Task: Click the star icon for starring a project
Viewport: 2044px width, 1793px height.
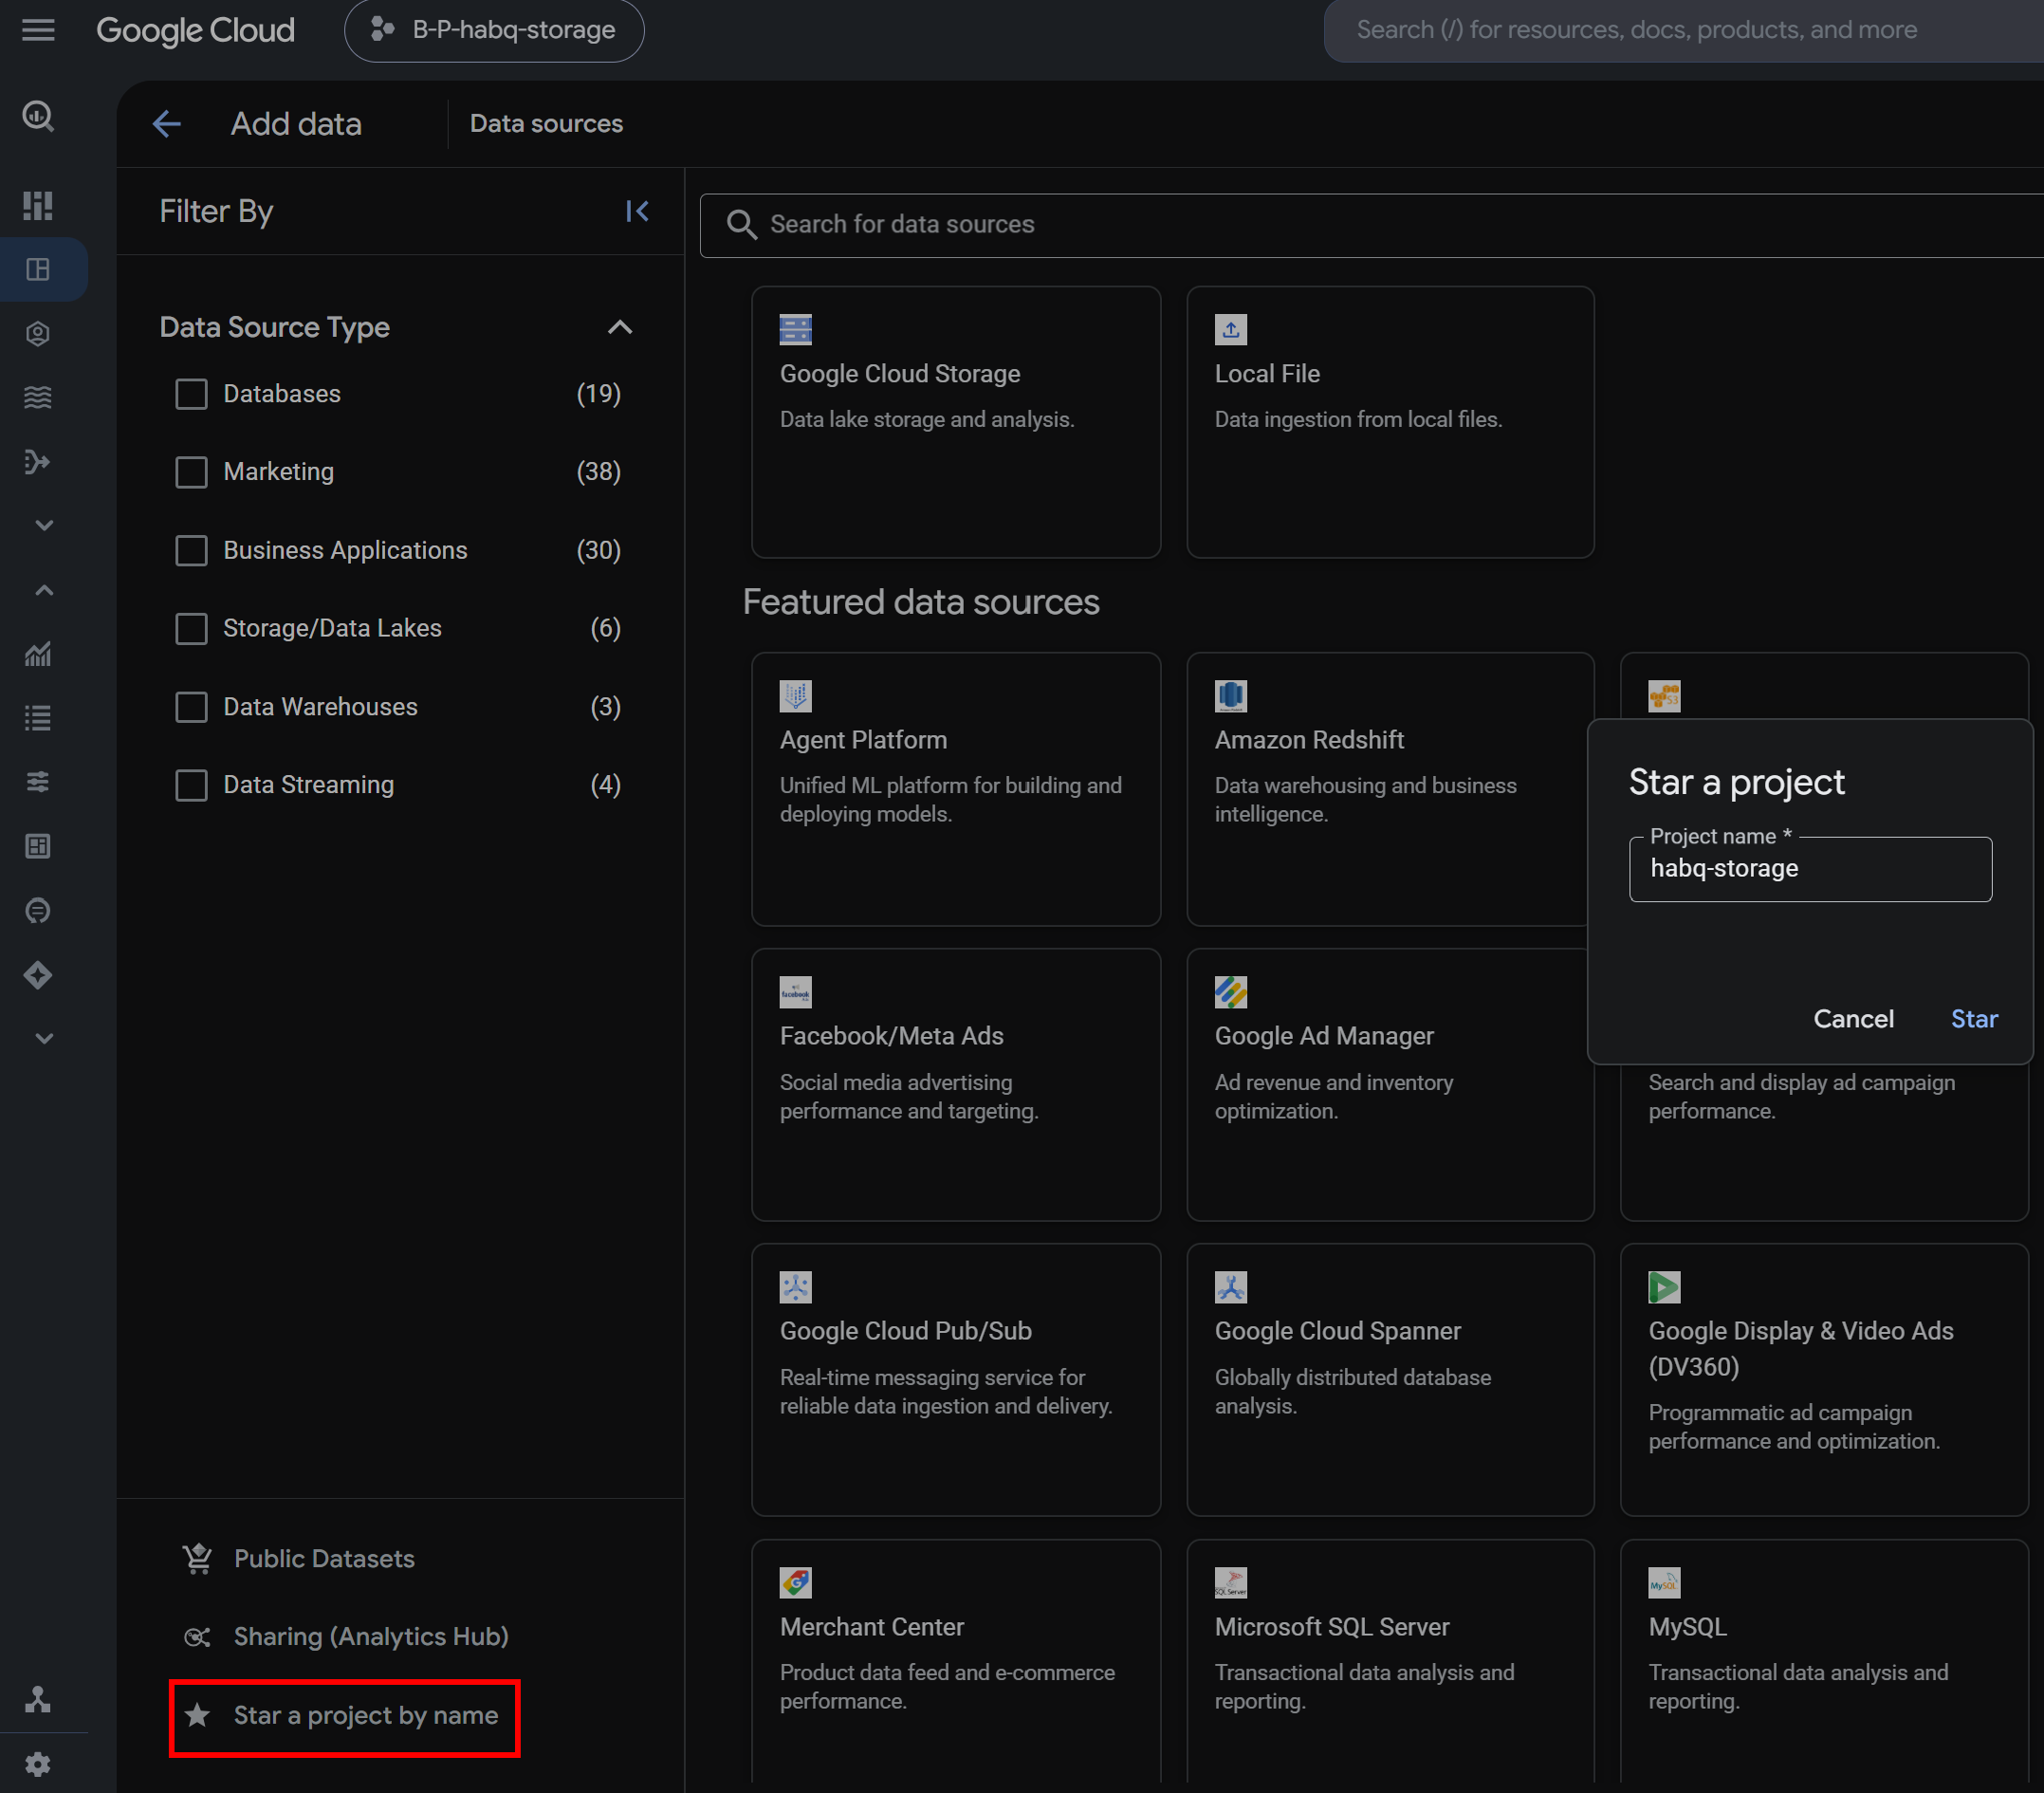Action: coord(198,1715)
